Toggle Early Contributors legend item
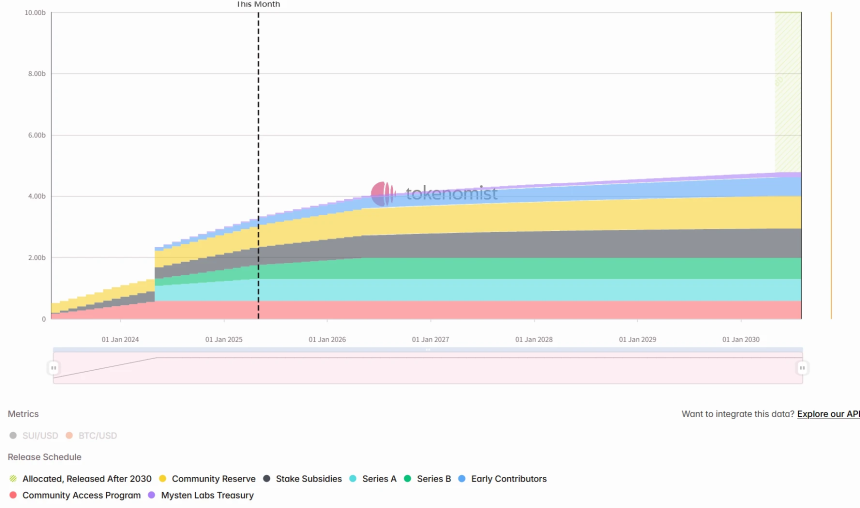The width and height of the screenshot is (860, 508). [508, 479]
